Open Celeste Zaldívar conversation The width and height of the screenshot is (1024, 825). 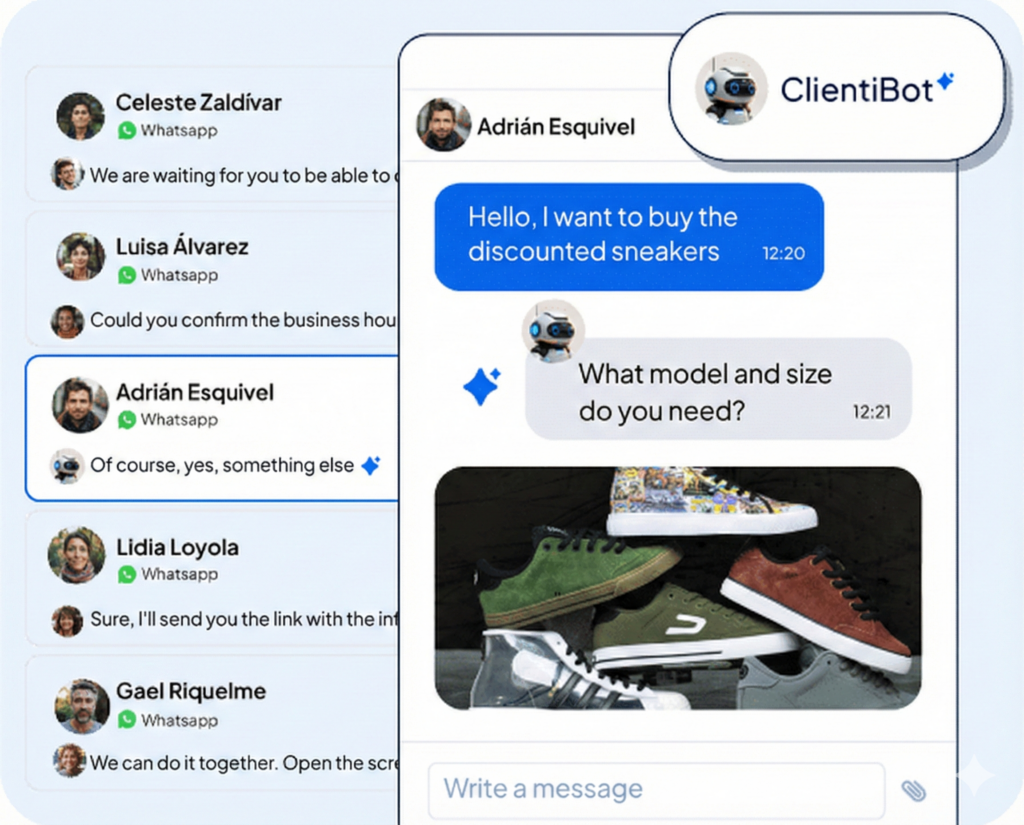click(x=212, y=135)
